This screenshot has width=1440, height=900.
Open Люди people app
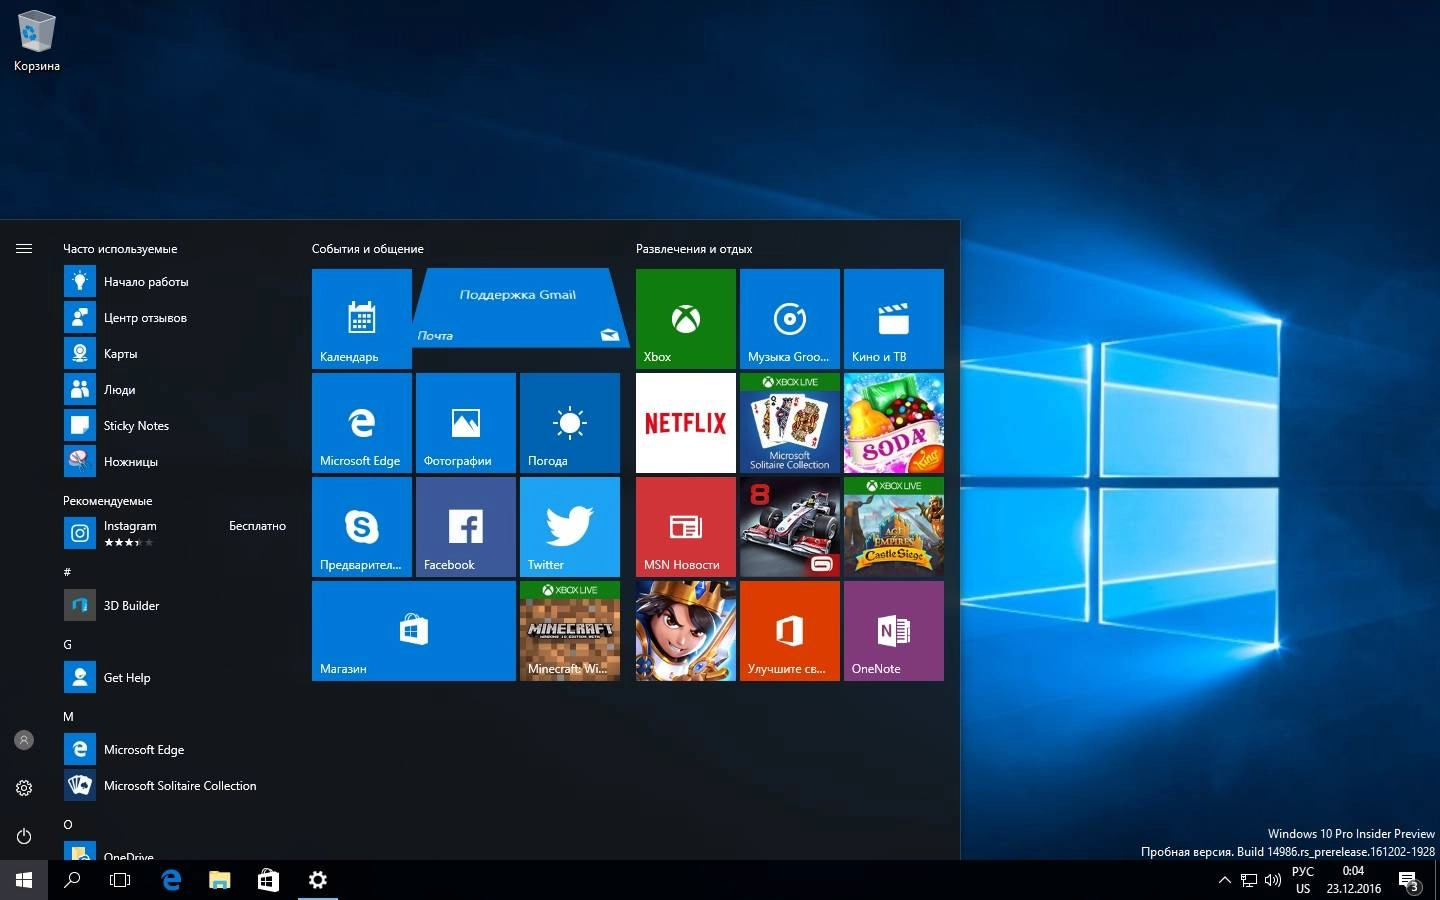pos(176,390)
